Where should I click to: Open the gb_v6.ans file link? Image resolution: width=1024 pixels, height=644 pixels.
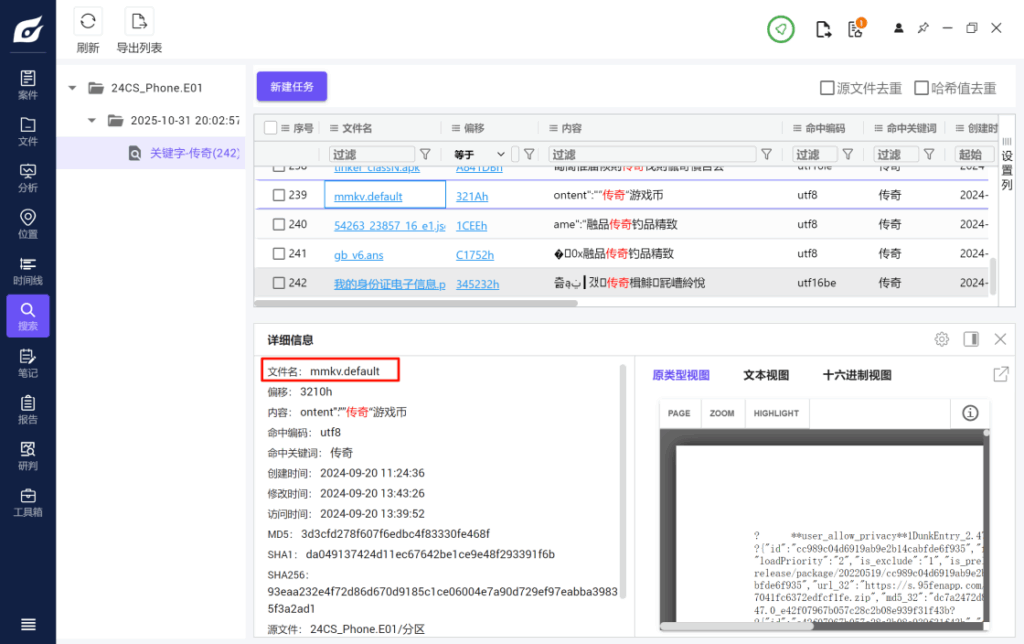[358, 254]
